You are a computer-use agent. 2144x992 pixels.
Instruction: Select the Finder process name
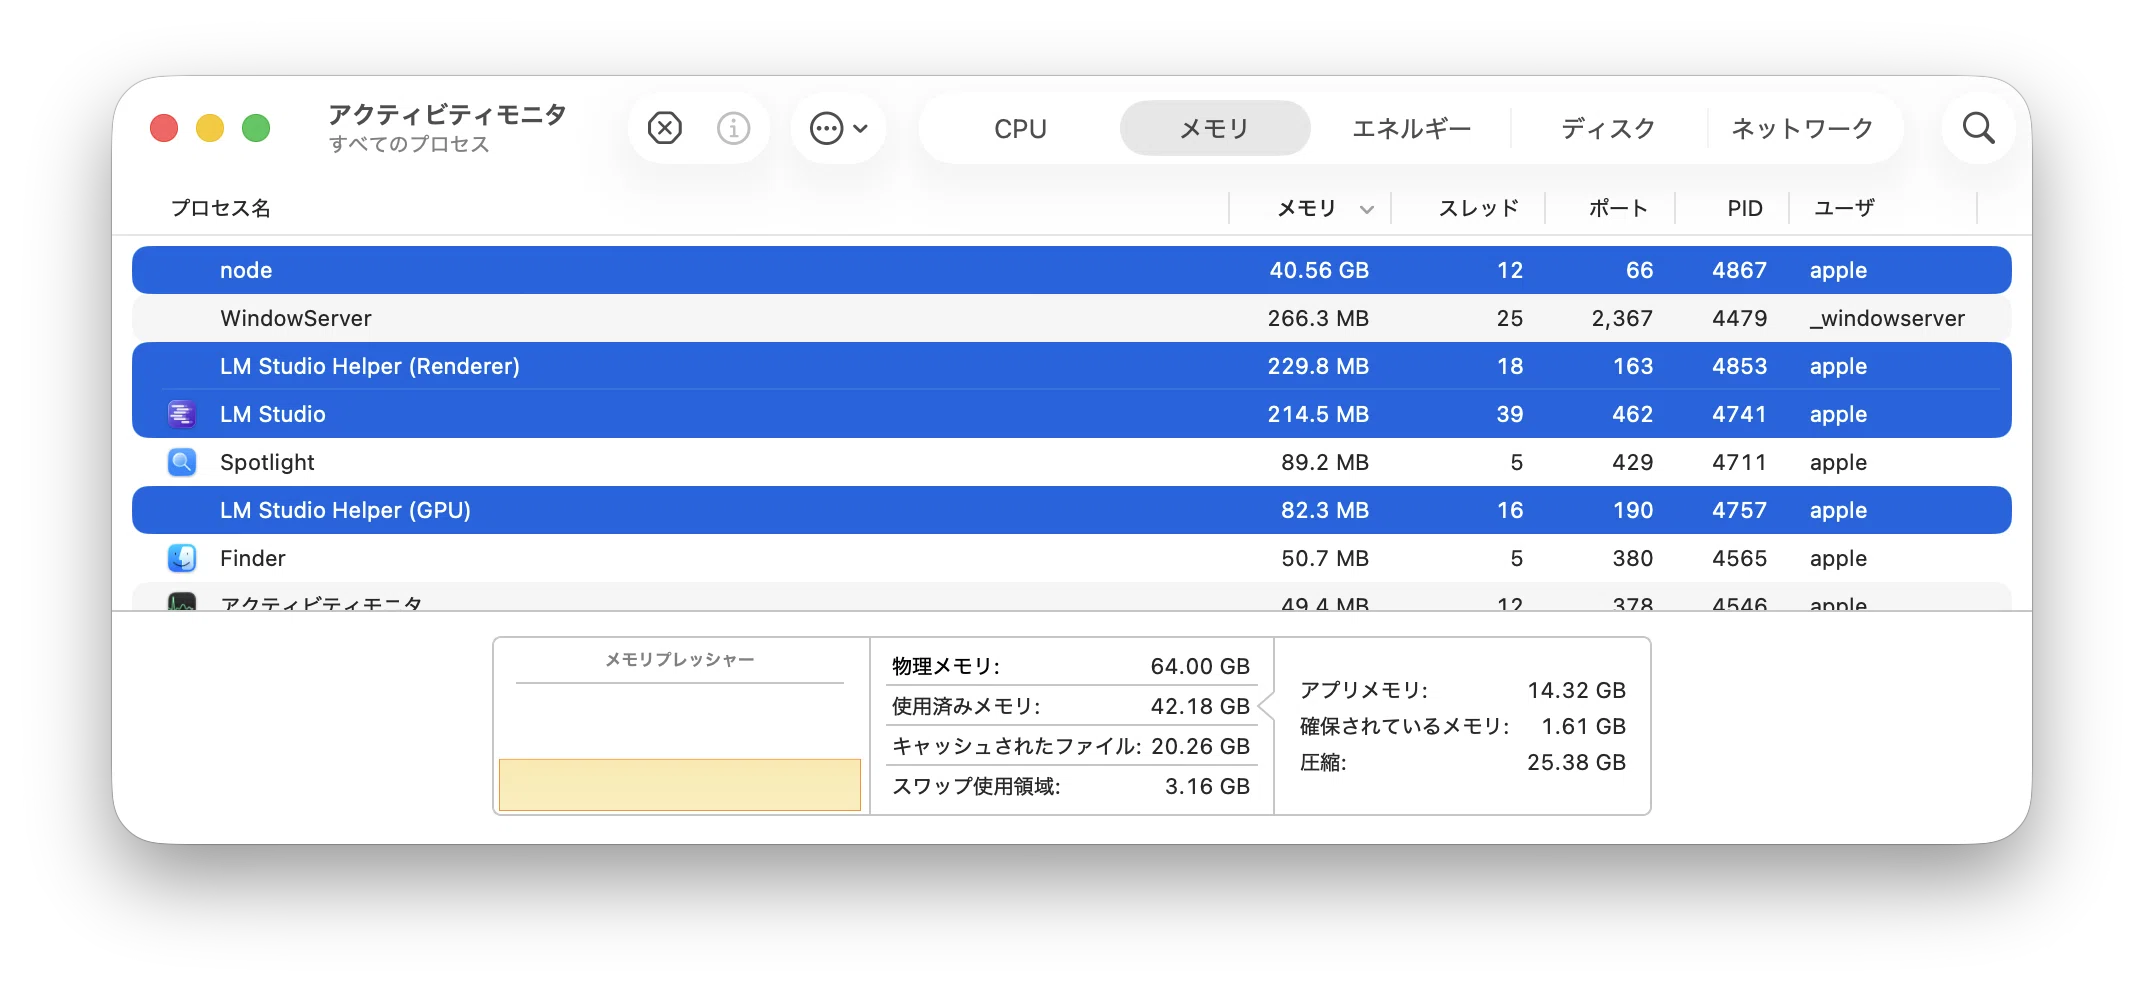(253, 558)
